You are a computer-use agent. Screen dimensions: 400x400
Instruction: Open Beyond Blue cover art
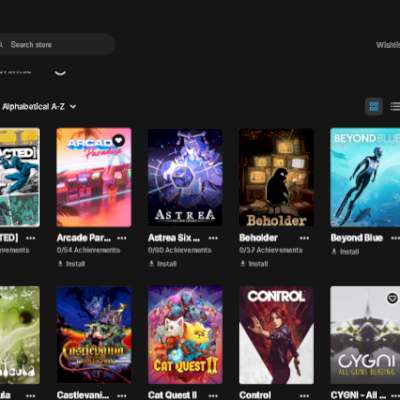(x=365, y=177)
